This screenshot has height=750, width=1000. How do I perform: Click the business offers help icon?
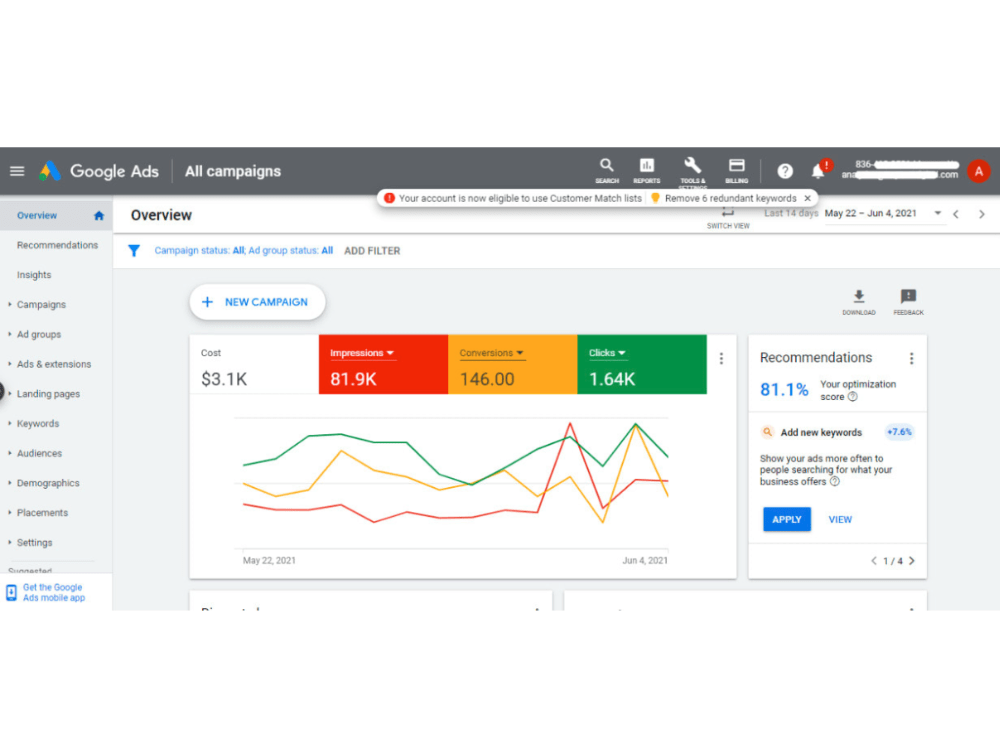tap(835, 482)
